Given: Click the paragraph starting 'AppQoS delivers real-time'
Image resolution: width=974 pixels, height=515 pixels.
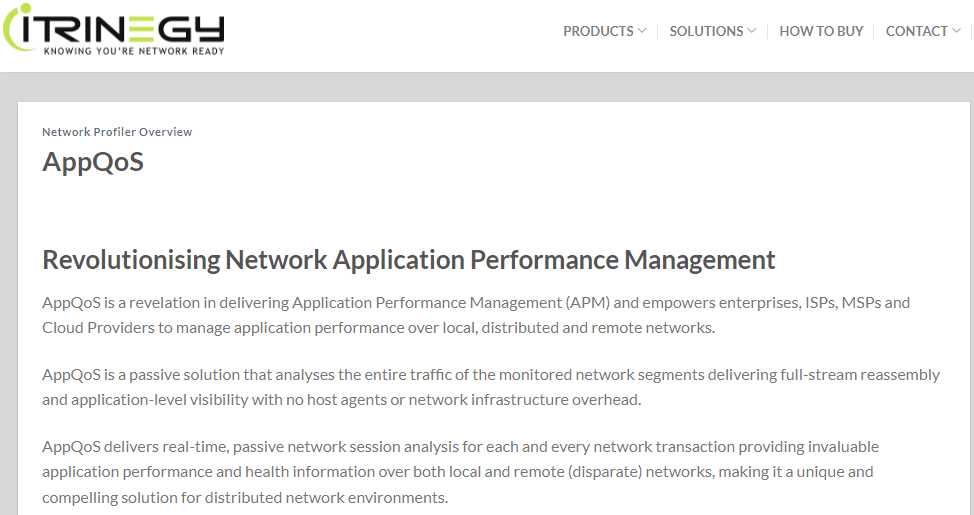Looking at the screenshot, I should (x=460, y=472).
